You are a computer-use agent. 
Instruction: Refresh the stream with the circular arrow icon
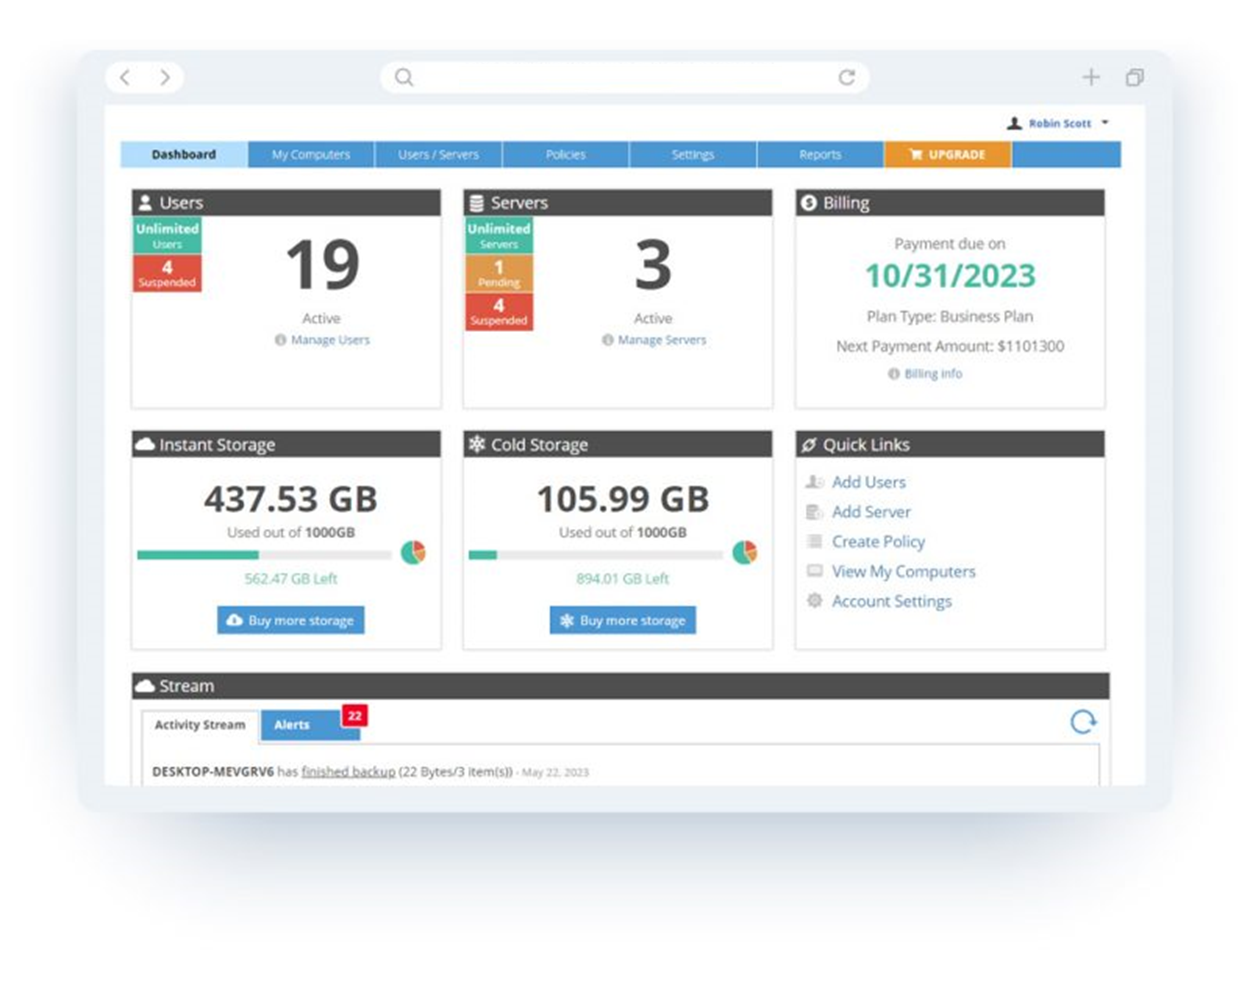pyautogui.click(x=1083, y=721)
